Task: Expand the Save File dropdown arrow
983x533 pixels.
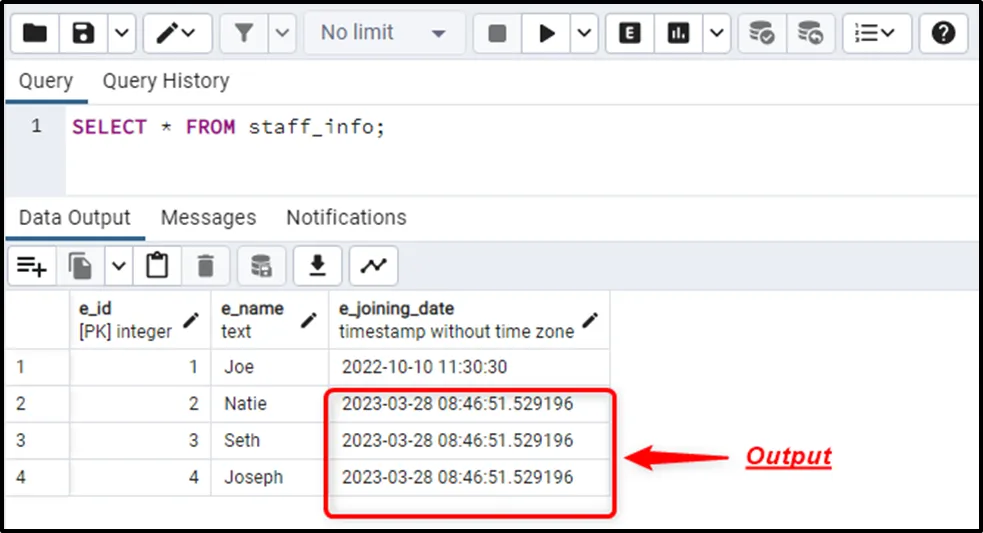Action: tap(120, 33)
